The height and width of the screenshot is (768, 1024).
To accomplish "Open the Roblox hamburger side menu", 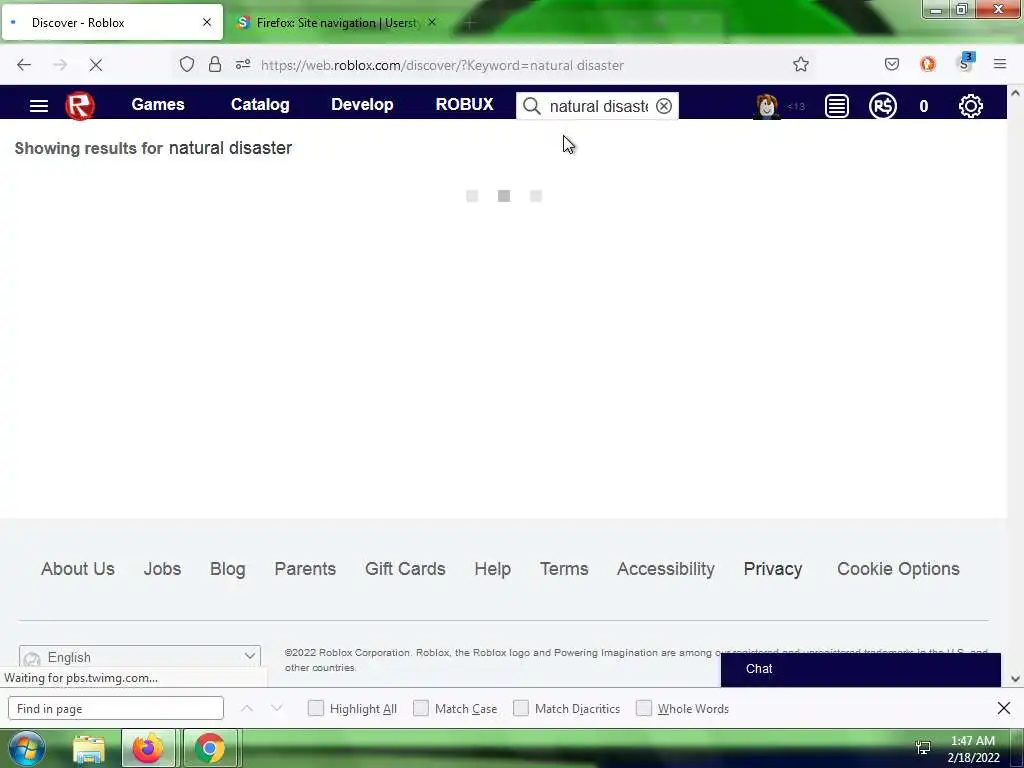I will [x=39, y=106].
